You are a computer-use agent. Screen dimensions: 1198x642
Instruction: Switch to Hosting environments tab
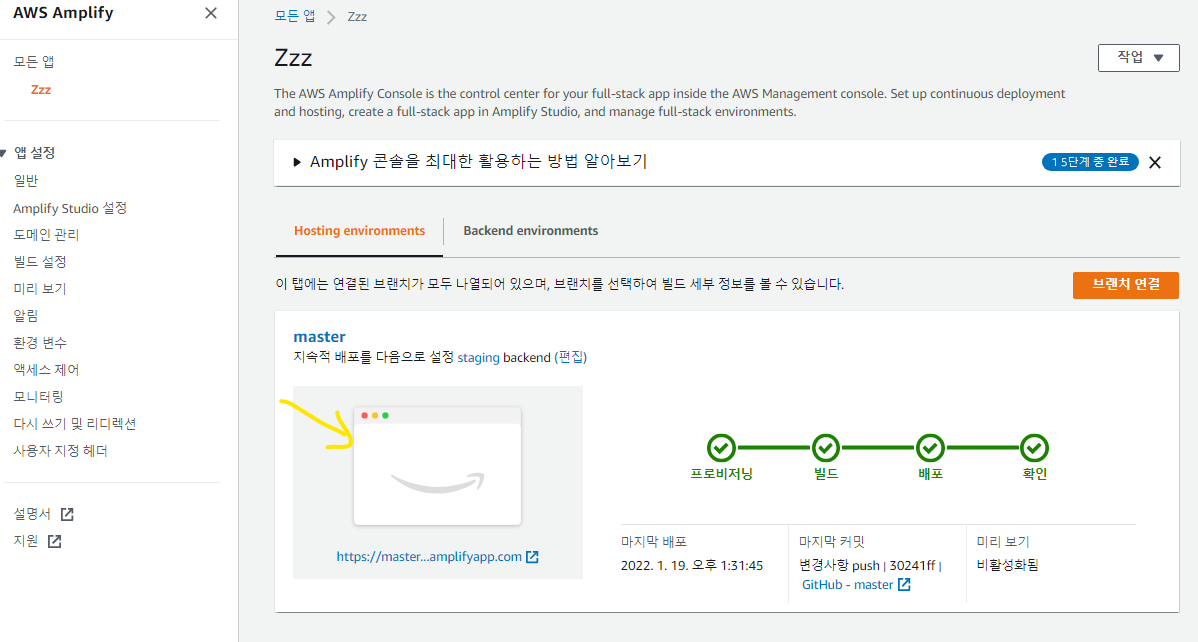coord(359,231)
